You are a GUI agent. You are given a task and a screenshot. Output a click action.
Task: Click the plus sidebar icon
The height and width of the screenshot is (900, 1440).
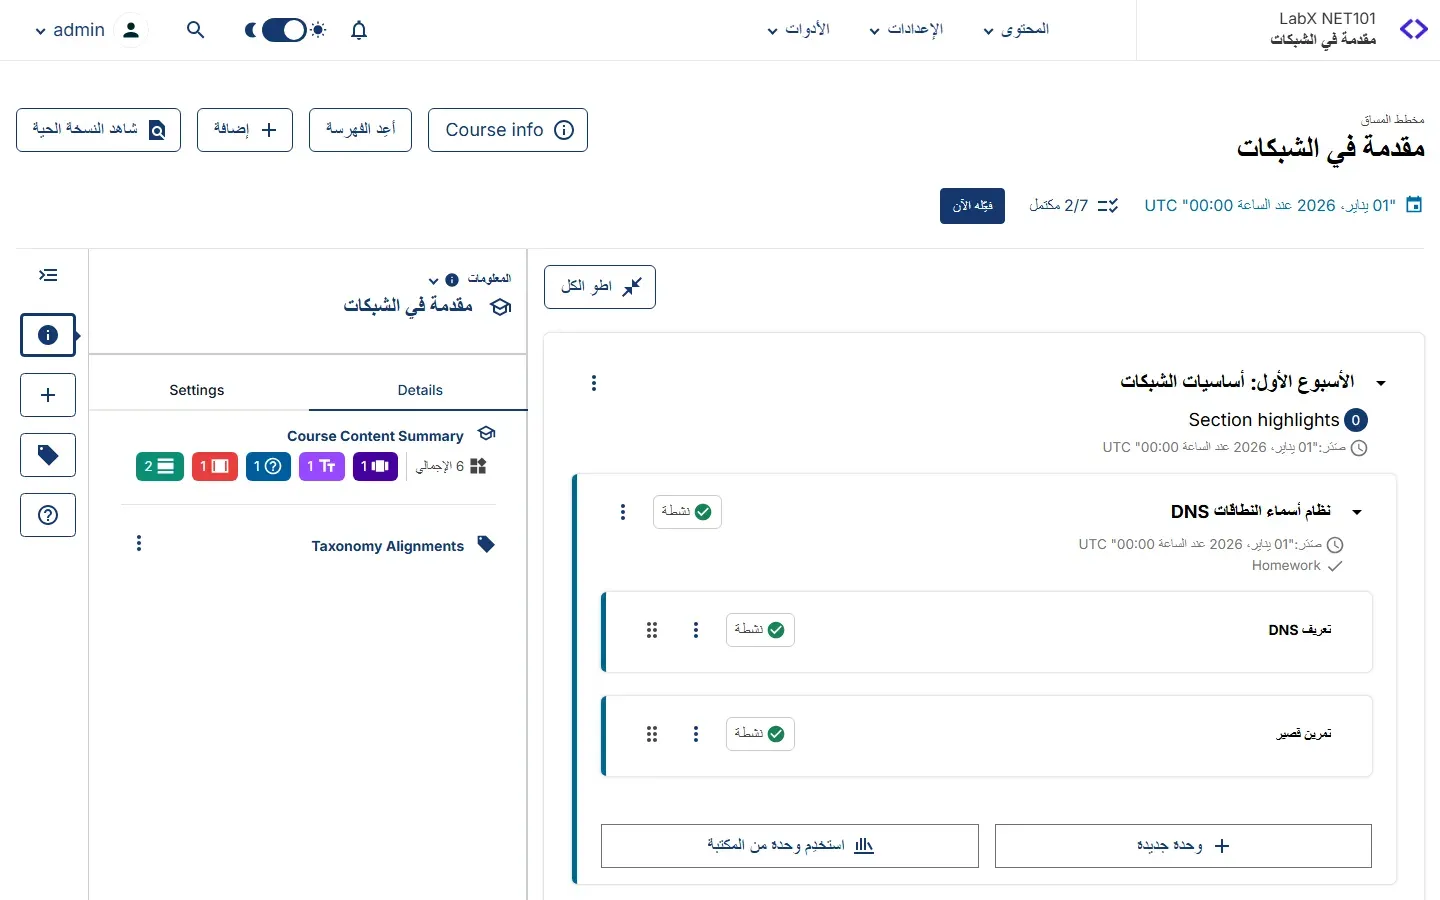(x=48, y=395)
